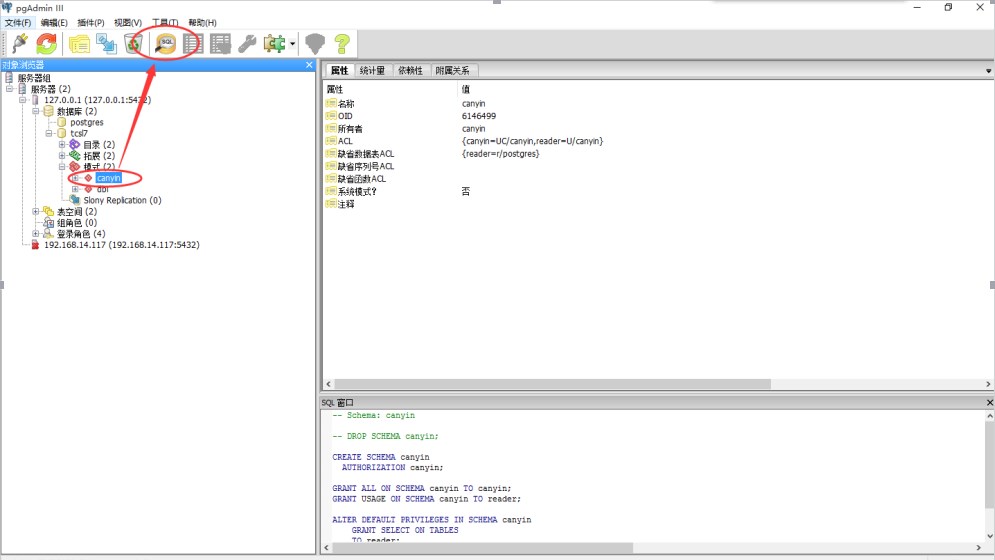The width and height of the screenshot is (995, 560).
Task: Click the OID value 6146499
Action: [x=479, y=116]
